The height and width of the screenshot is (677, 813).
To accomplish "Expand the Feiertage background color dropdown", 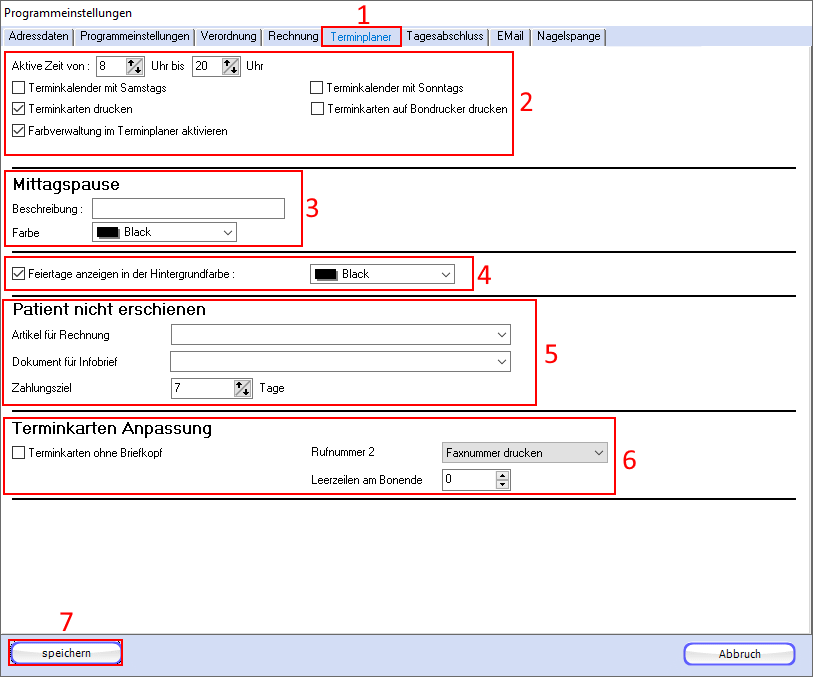I will (382, 273).
